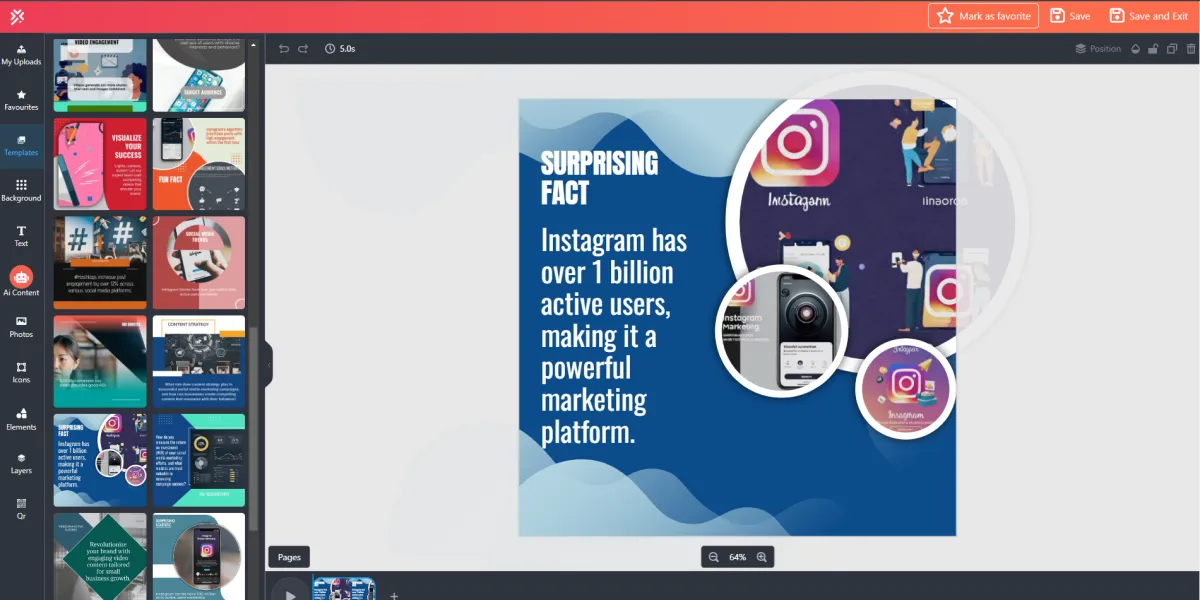Click the templates panel scrollbar up arrow
The height and width of the screenshot is (600, 1200).
tap(253, 45)
